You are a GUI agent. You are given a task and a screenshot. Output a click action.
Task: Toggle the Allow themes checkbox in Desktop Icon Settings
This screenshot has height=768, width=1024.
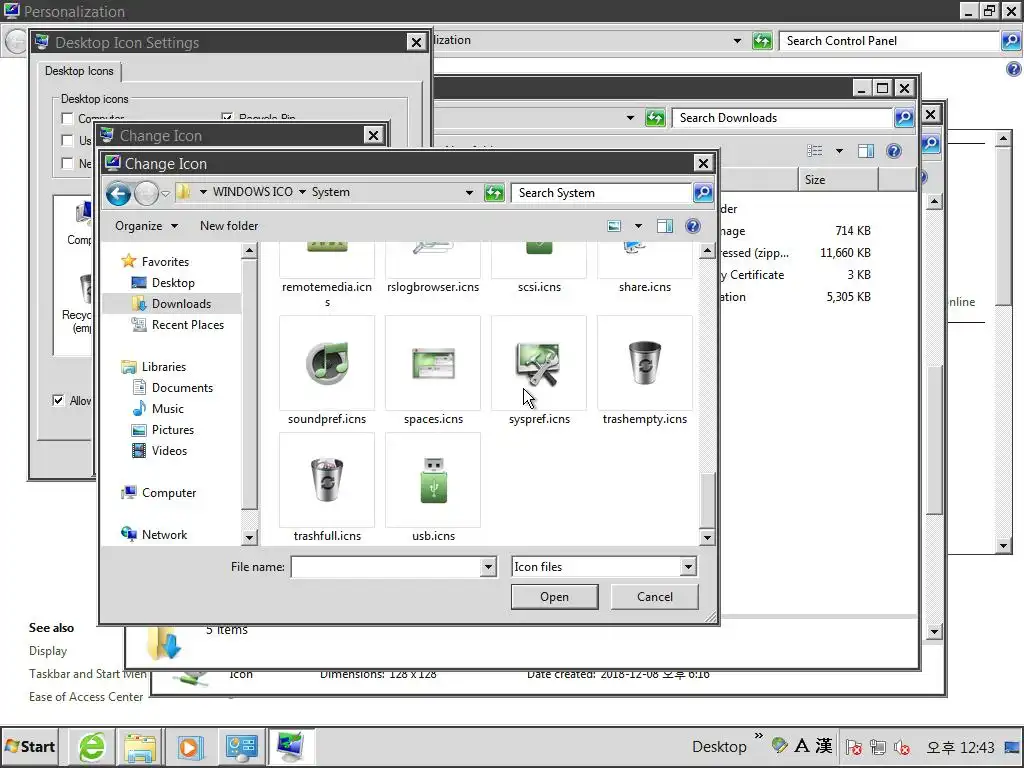(x=58, y=400)
